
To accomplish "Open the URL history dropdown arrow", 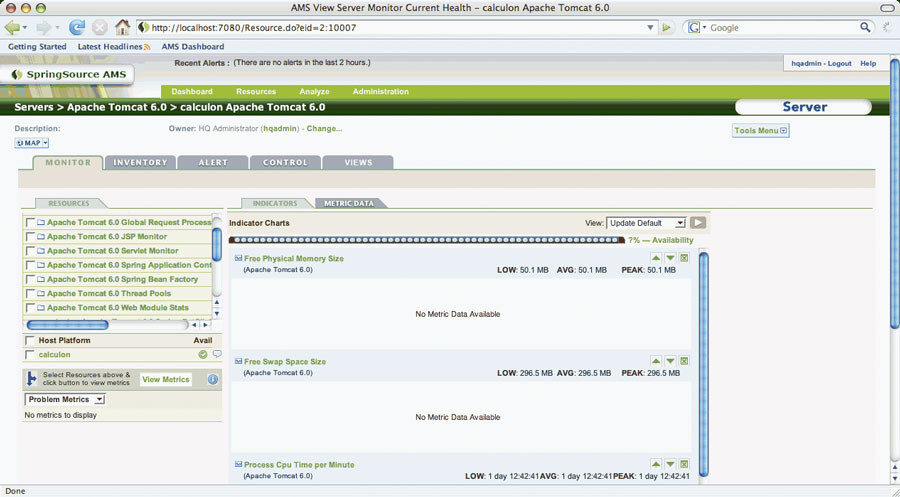I will pyautogui.click(x=650, y=27).
